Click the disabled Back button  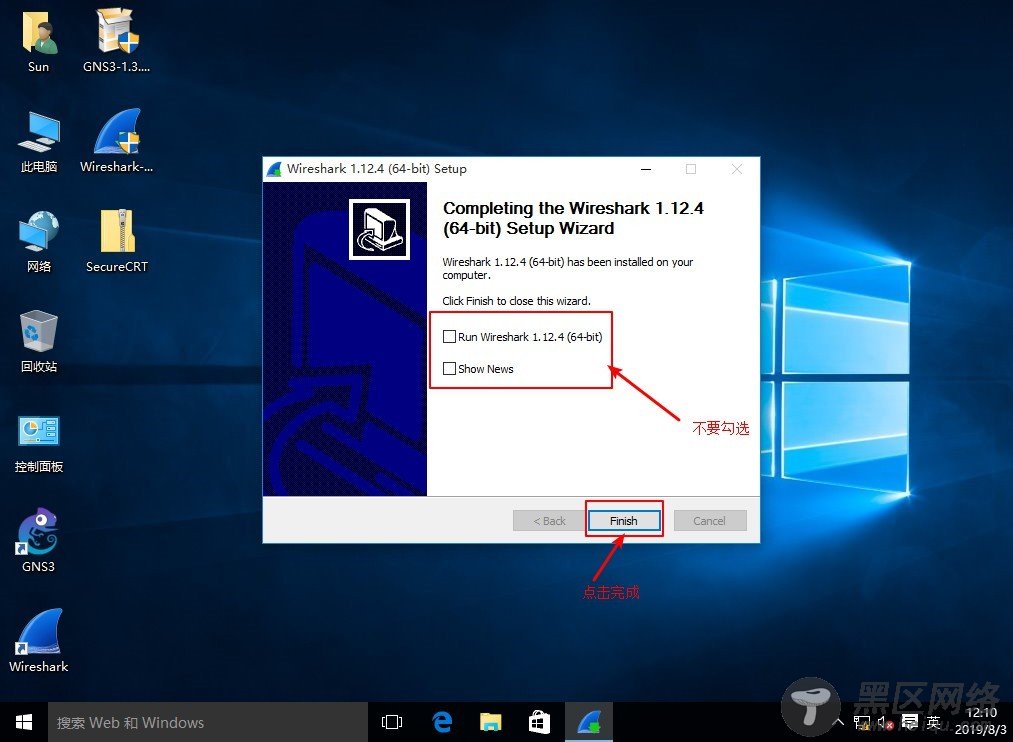click(x=549, y=520)
